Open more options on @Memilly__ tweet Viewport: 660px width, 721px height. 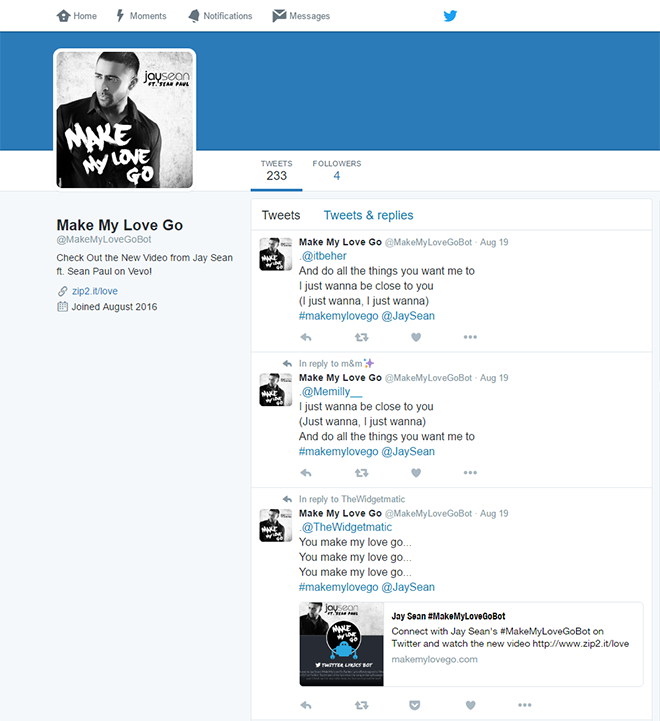(x=470, y=472)
